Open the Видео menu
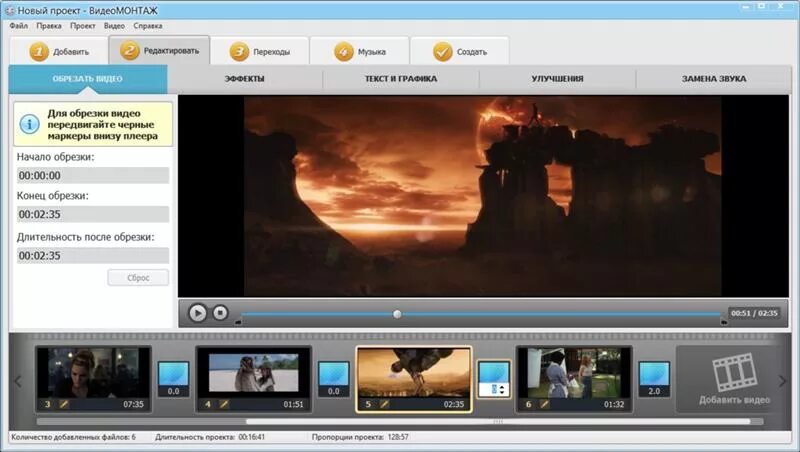This screenshot has width=800, height=452. click(x=114, y=26)
